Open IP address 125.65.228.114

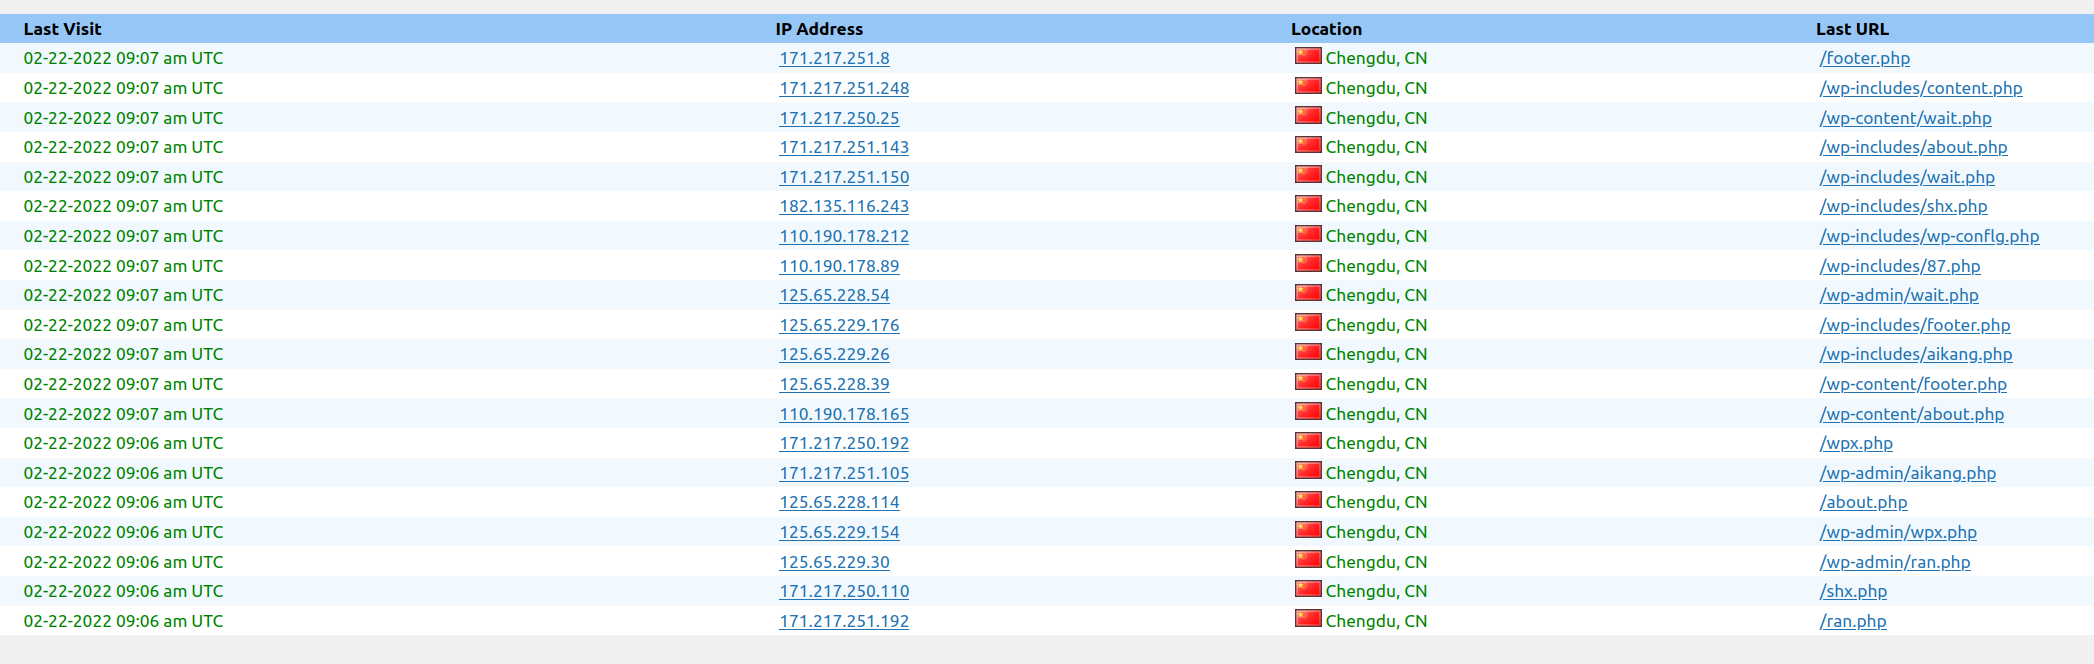839,502
